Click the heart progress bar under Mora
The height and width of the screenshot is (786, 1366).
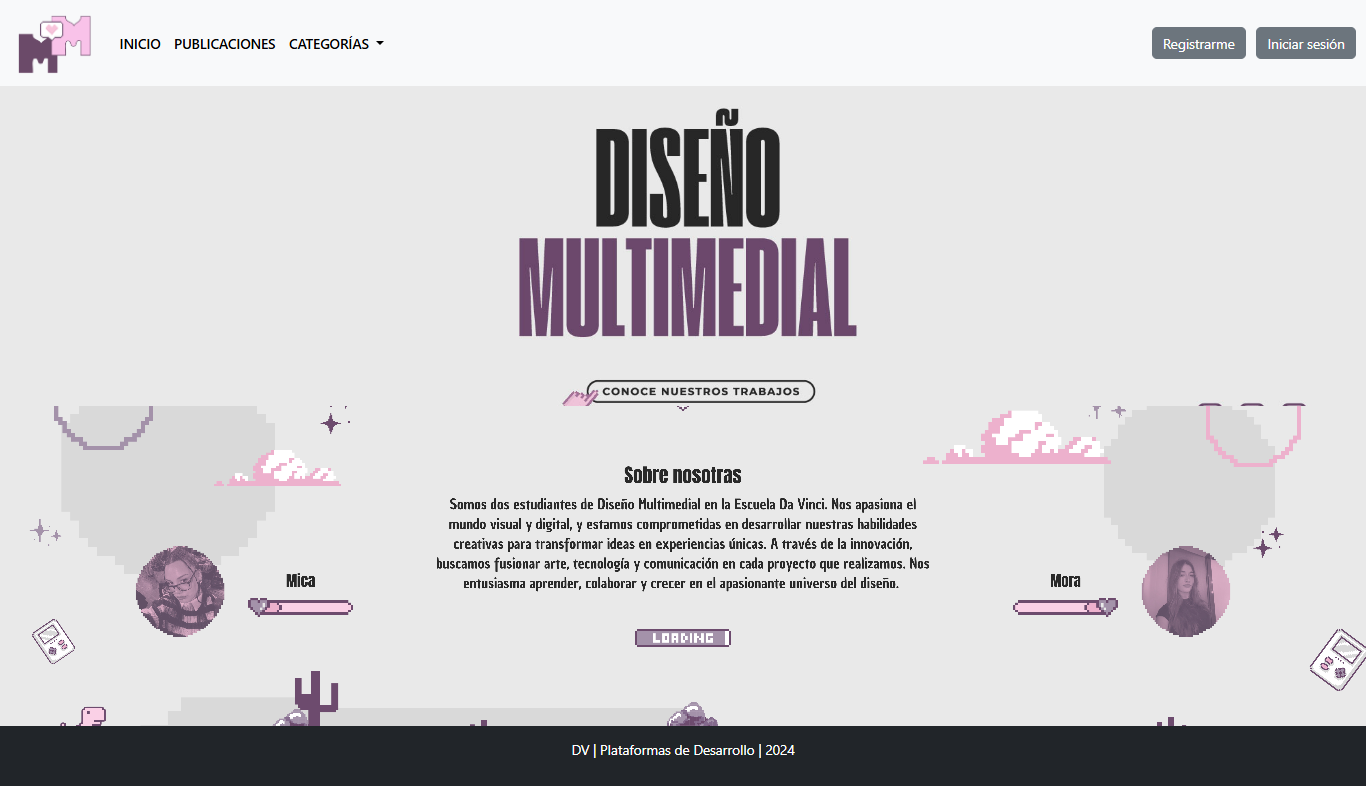pos(1065,607)
